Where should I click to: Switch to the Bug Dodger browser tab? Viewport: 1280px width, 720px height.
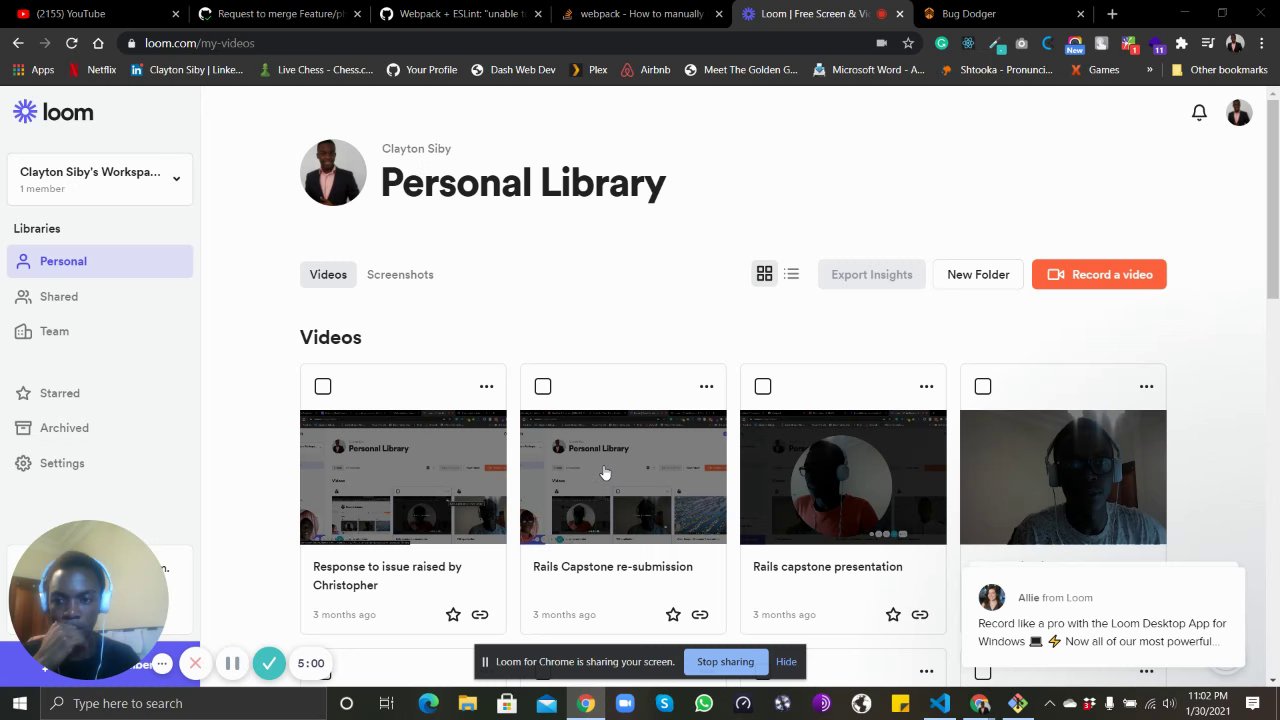point(1005,14)
